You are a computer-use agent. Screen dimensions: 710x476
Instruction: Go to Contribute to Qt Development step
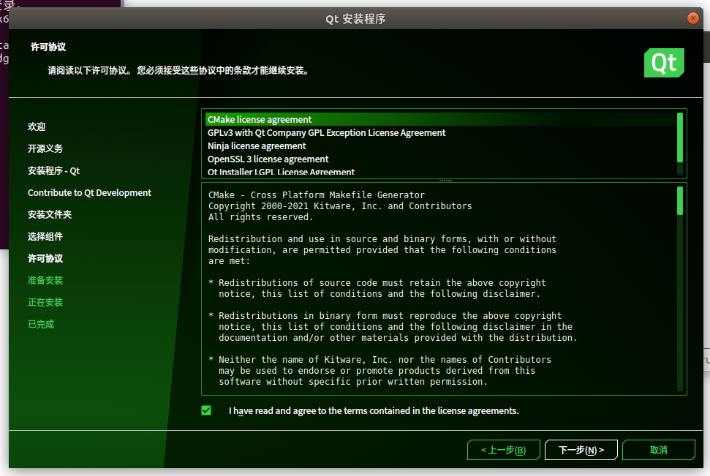click(x=89, y=193)
